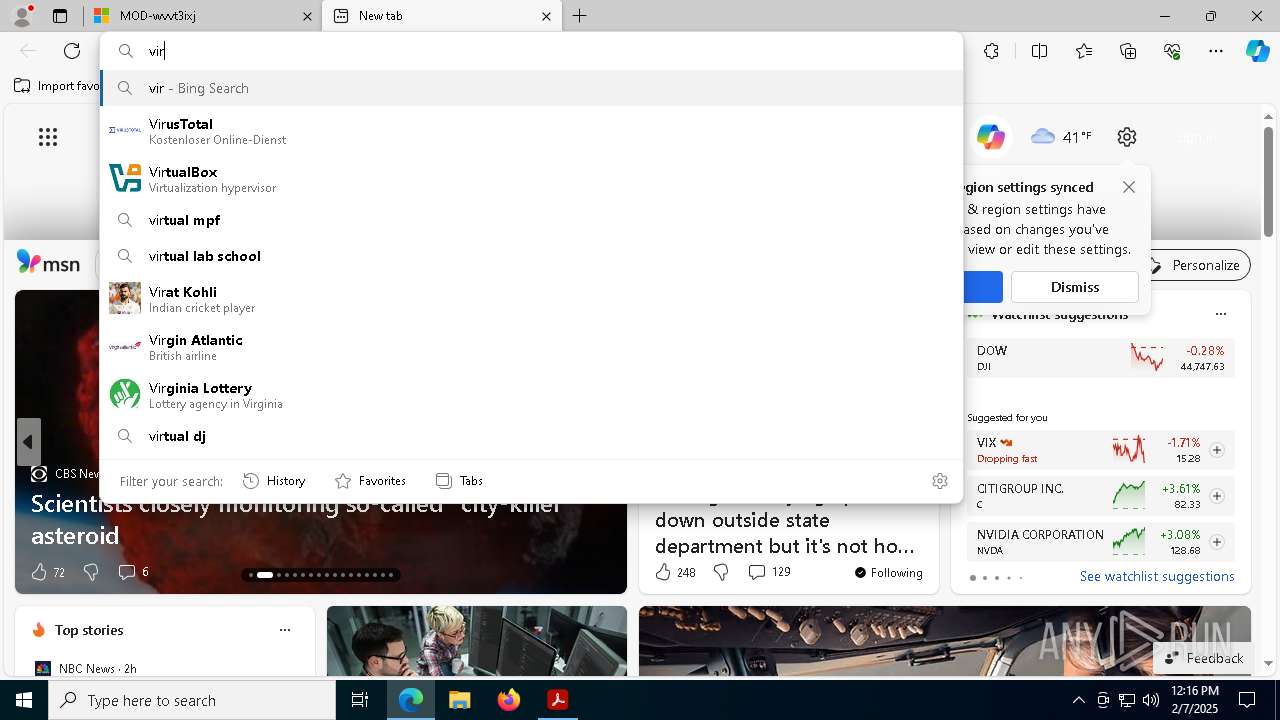The image size is (1280, 720).
Task: Open Browser essentials heart icon
Action: (1172, 51)
